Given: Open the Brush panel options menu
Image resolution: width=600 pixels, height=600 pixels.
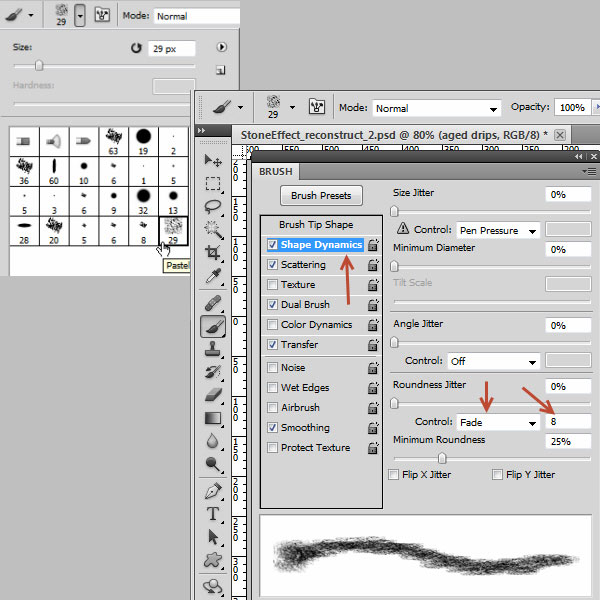Looking at the screenshot, I should [x=589, y=171].
